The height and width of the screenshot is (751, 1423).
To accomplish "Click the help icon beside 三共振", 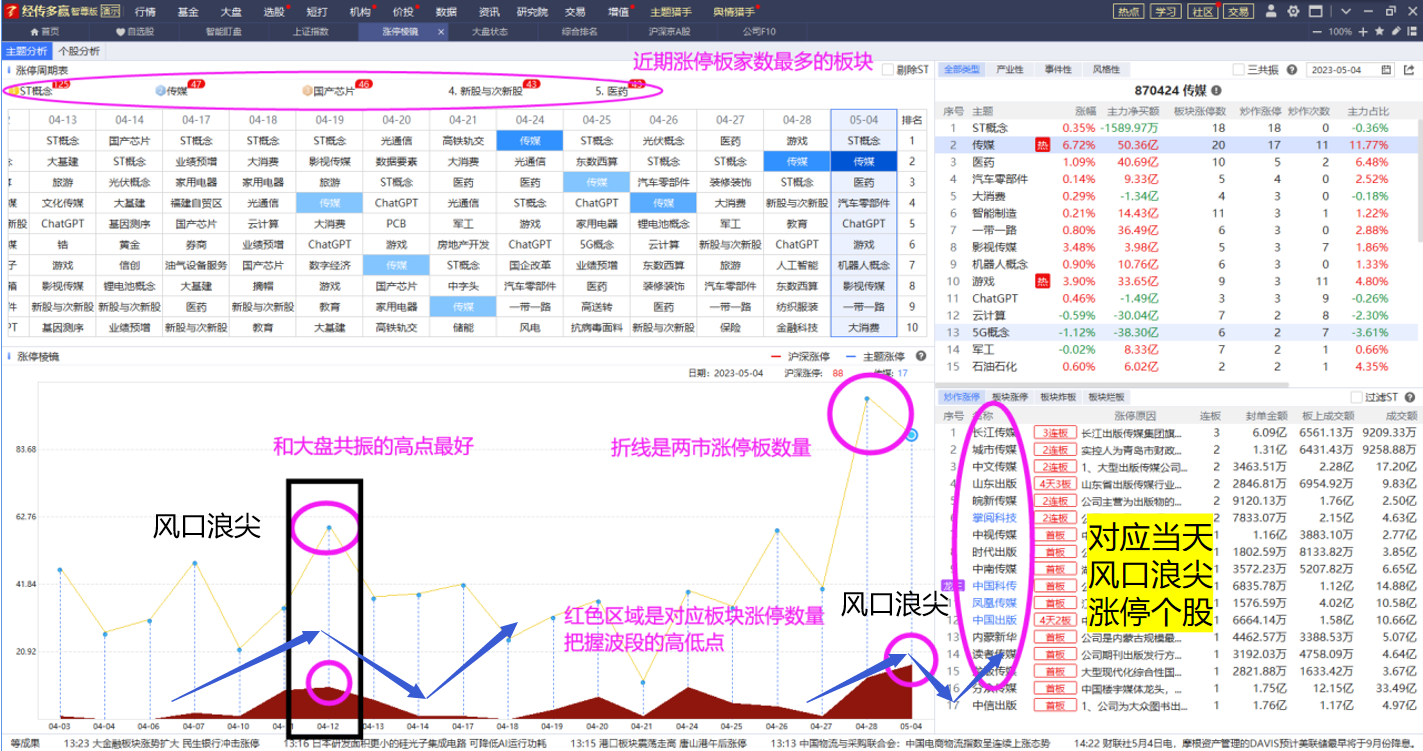I will click(1292, 70).
